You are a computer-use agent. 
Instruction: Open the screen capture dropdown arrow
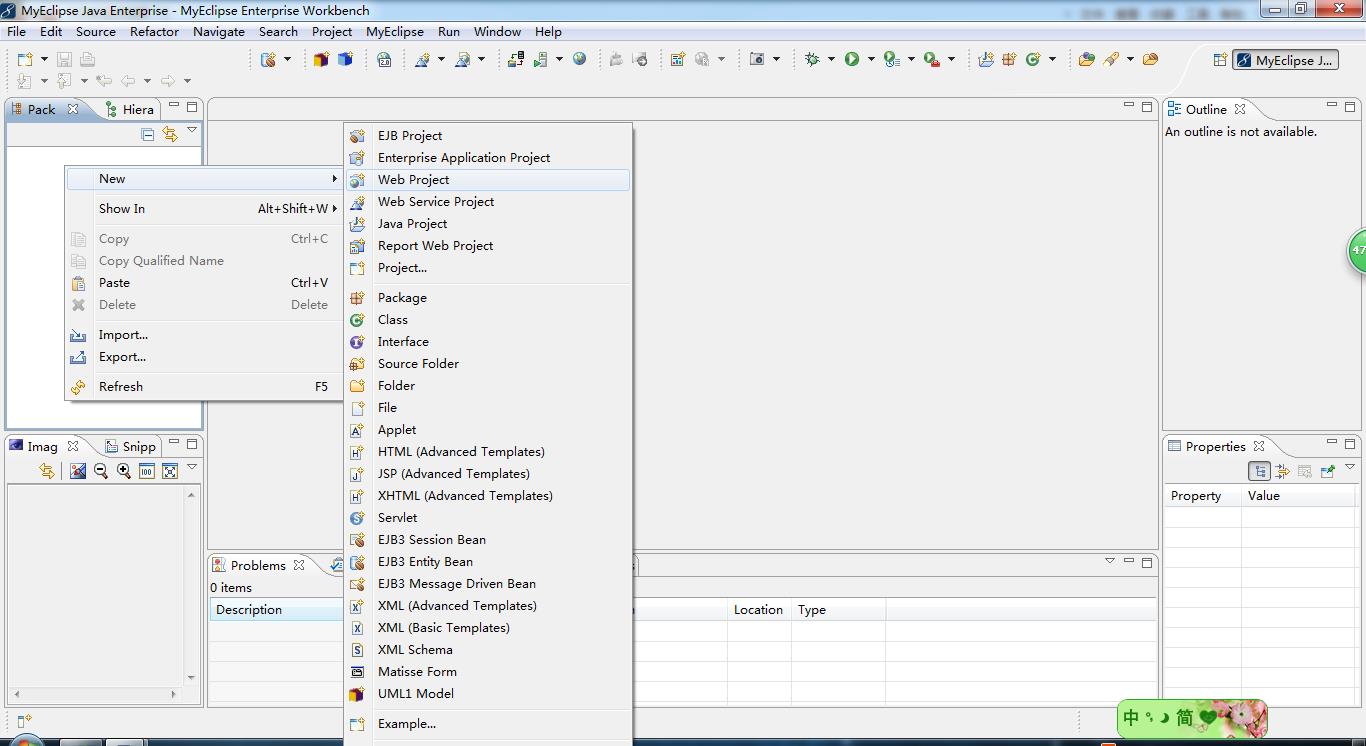[776, 60]
